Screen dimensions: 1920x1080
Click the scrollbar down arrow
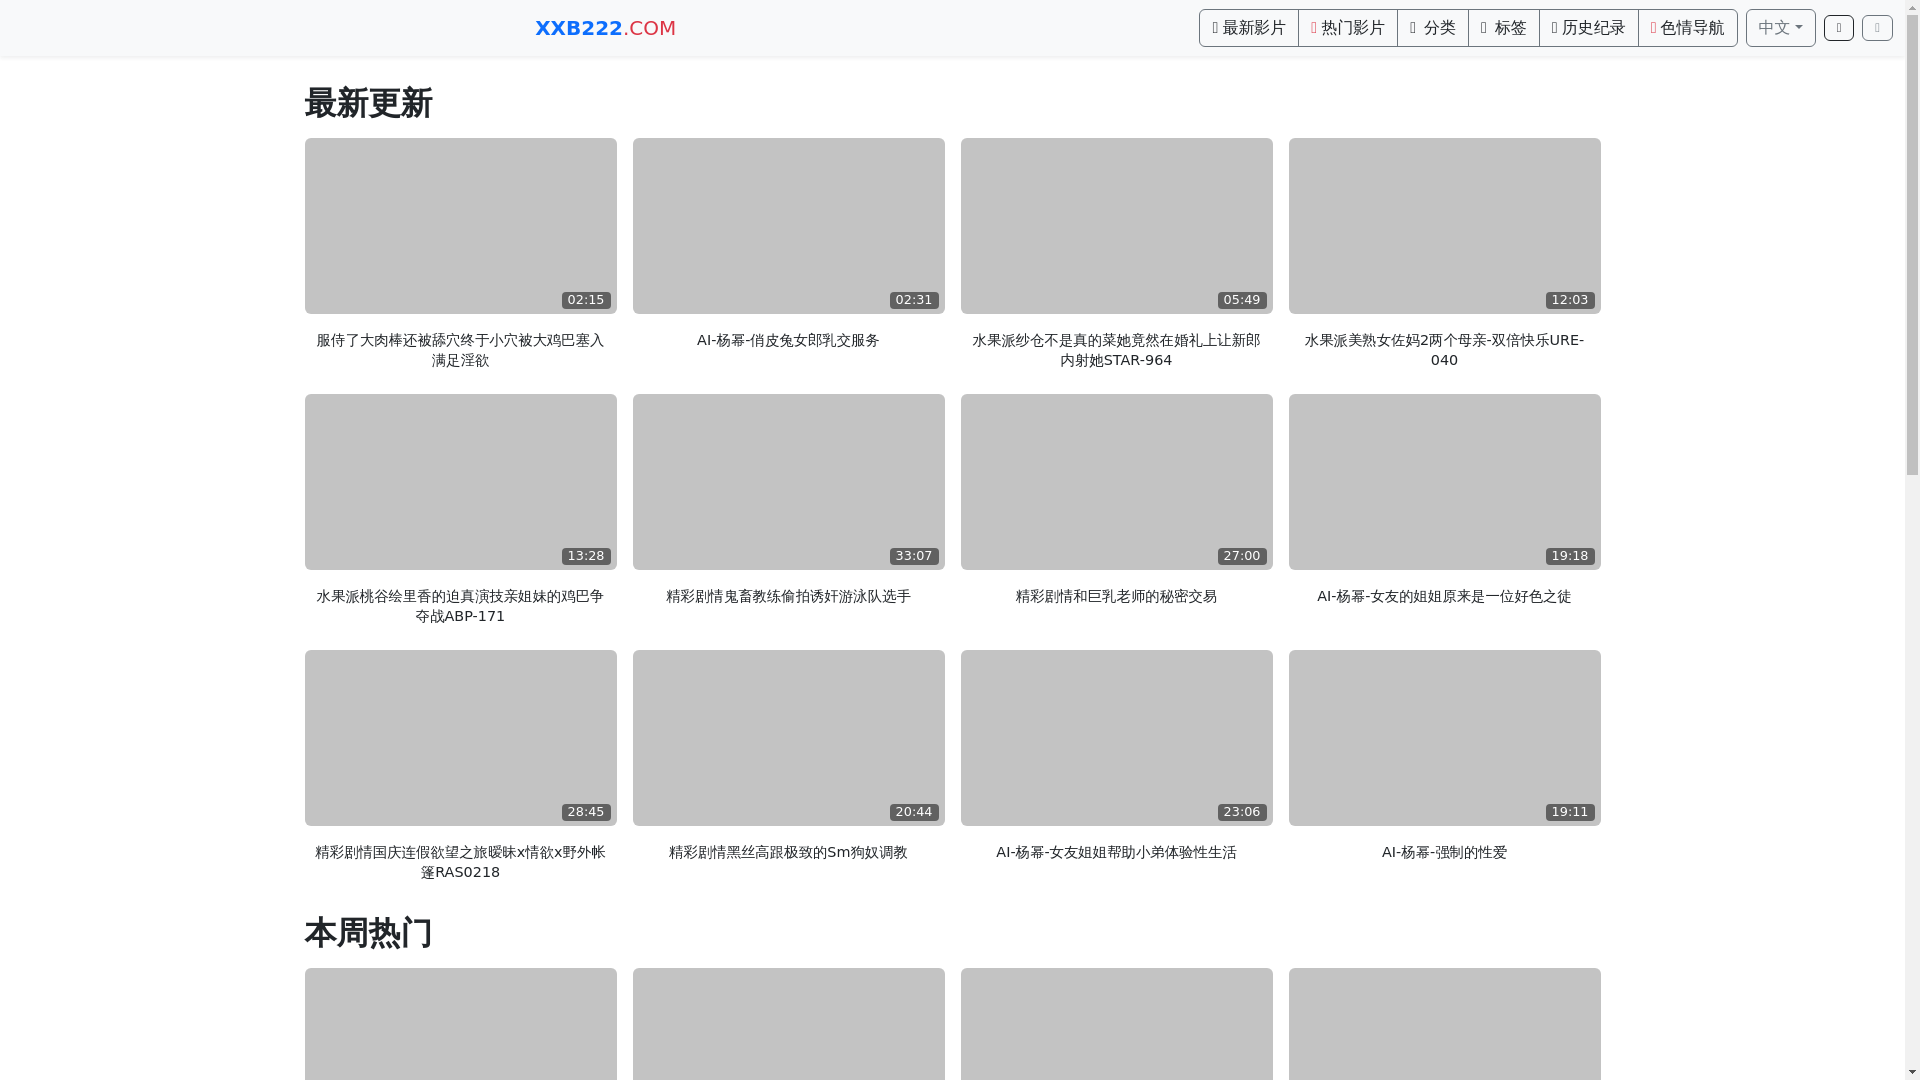coord(1912,1073)
